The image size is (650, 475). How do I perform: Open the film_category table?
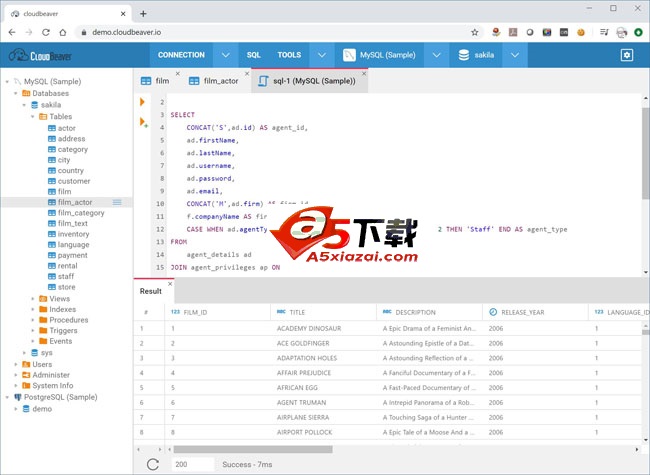tap(81, 213)
